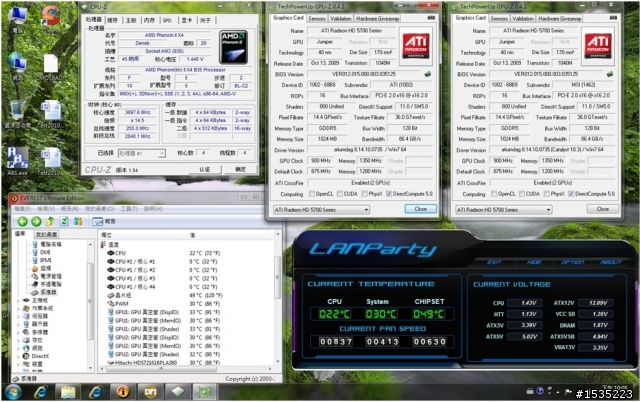The image size is (640, 402).
Task: Open ABS.exe desktop icon
Action: 17,161
